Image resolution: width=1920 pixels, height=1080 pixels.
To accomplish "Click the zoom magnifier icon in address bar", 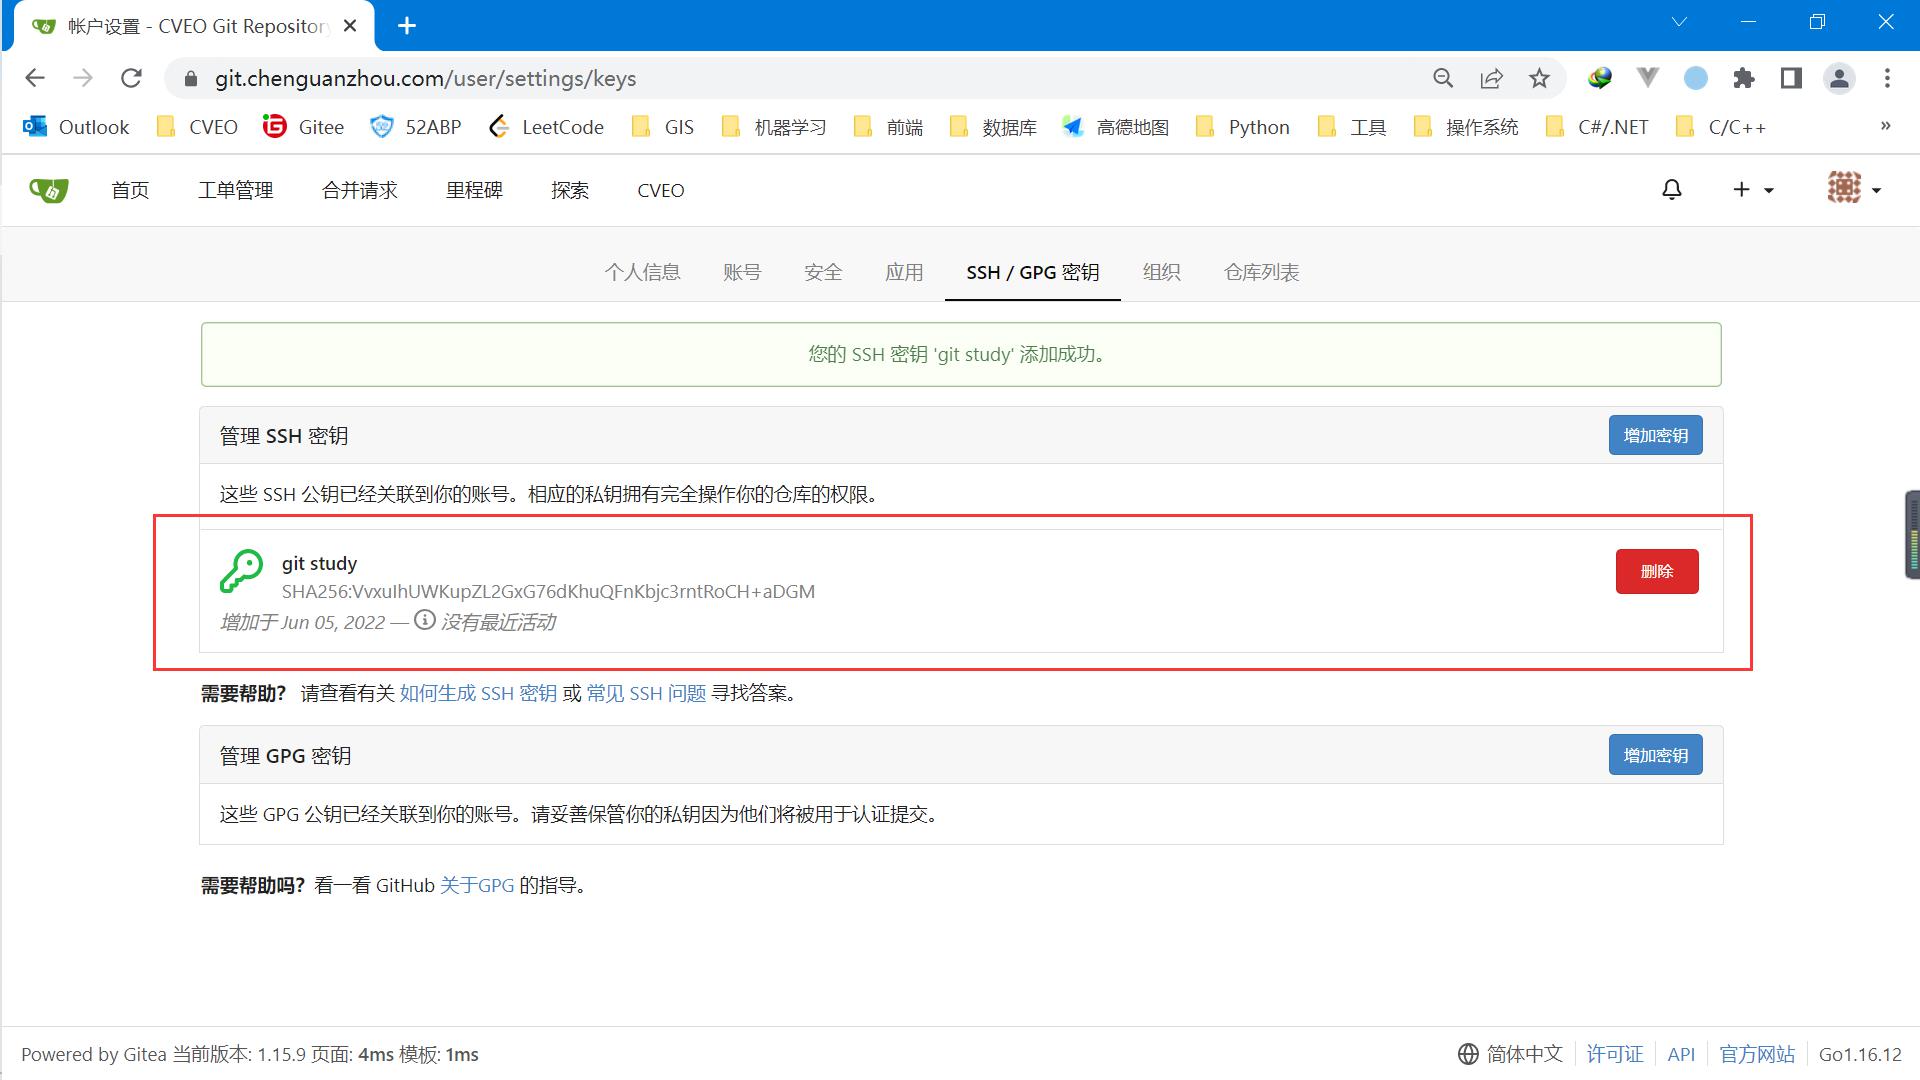I will (1443, 78).
